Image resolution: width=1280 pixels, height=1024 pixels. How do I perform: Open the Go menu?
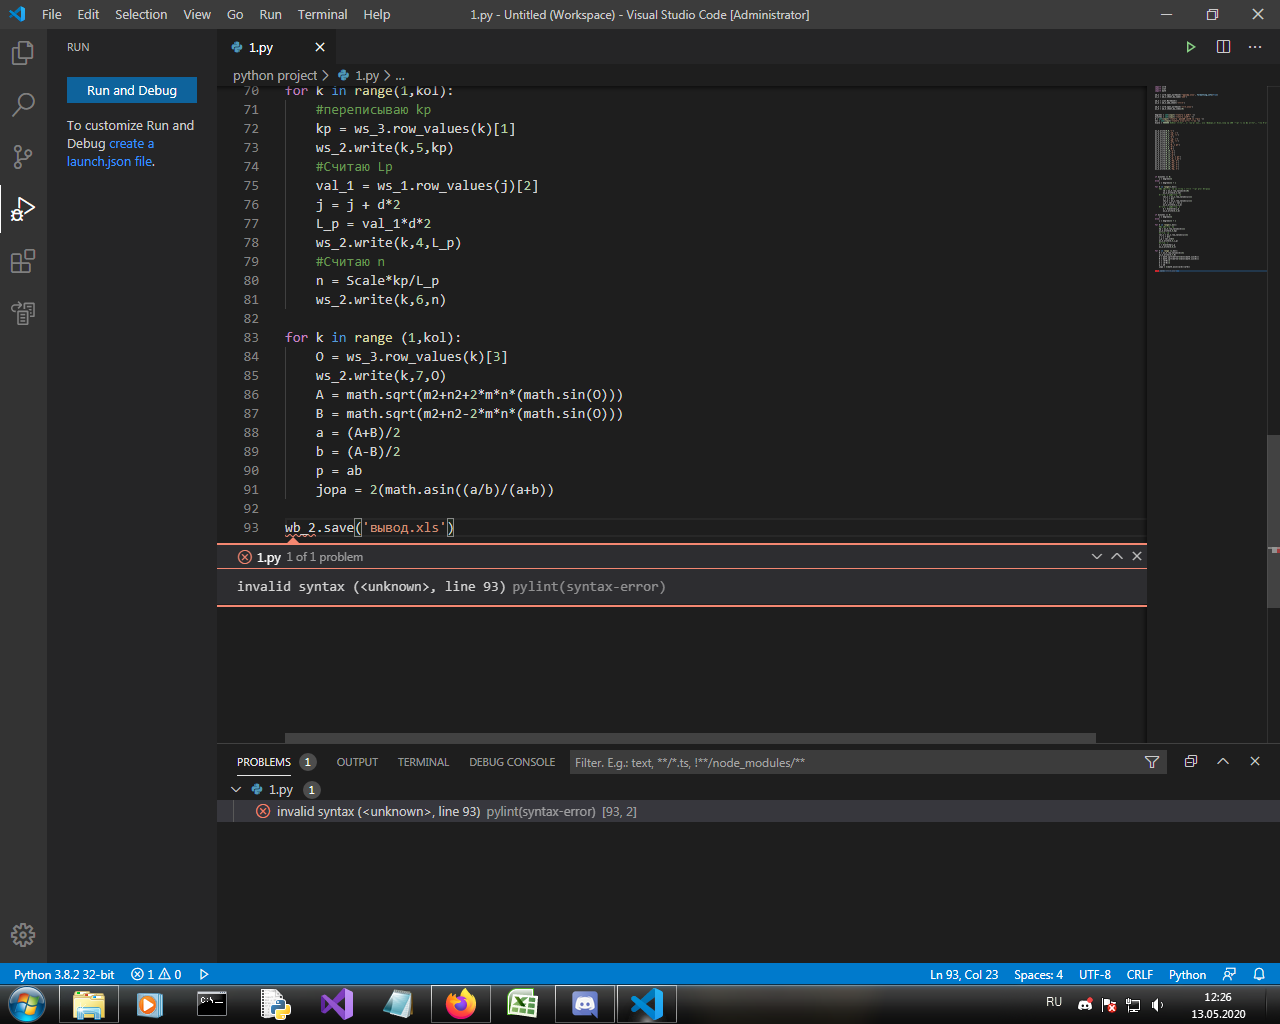235,14
